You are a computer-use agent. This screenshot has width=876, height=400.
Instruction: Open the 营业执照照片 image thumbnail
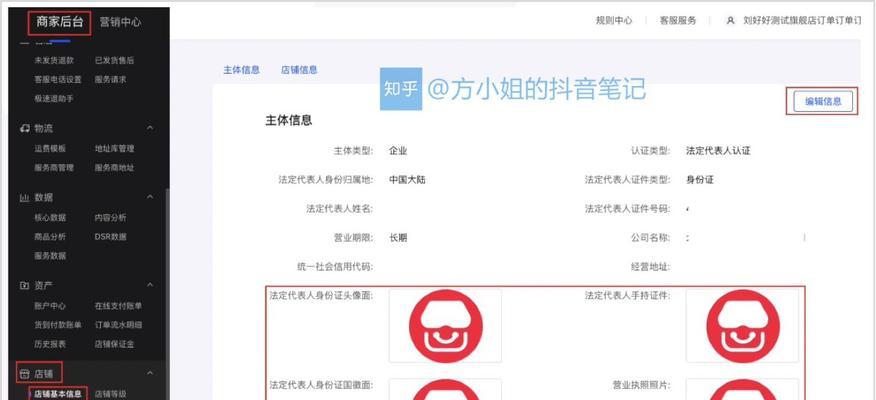742,389
